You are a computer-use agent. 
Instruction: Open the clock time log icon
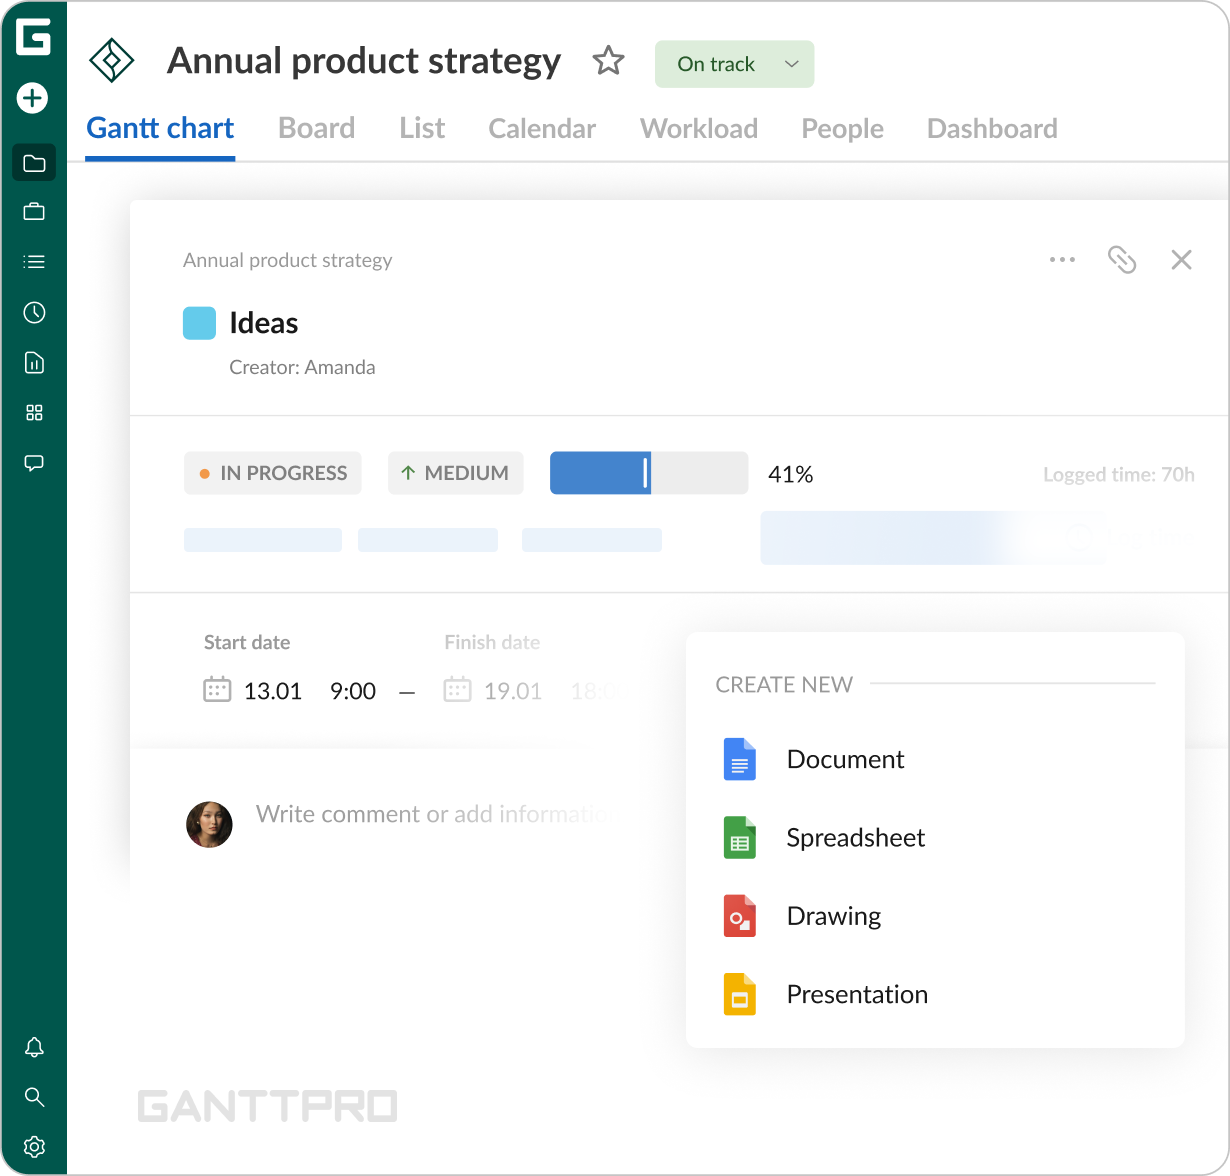(x=34, y=313)
